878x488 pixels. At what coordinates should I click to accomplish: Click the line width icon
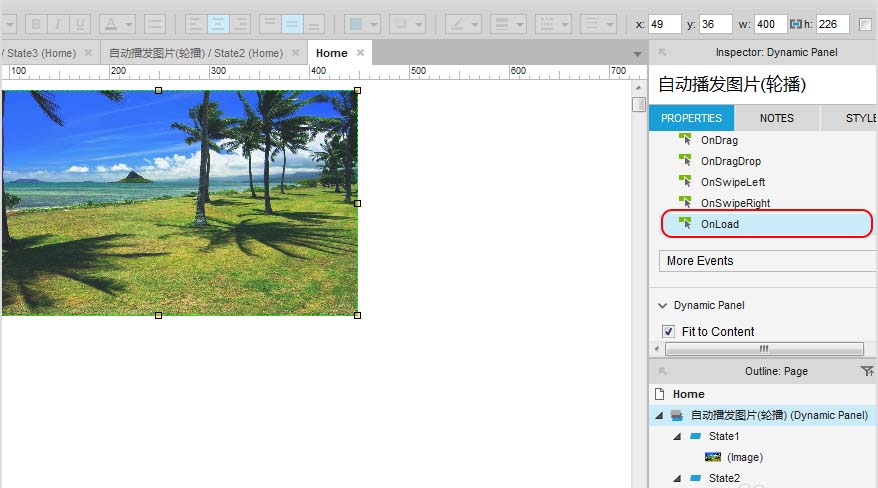point(502,24)
